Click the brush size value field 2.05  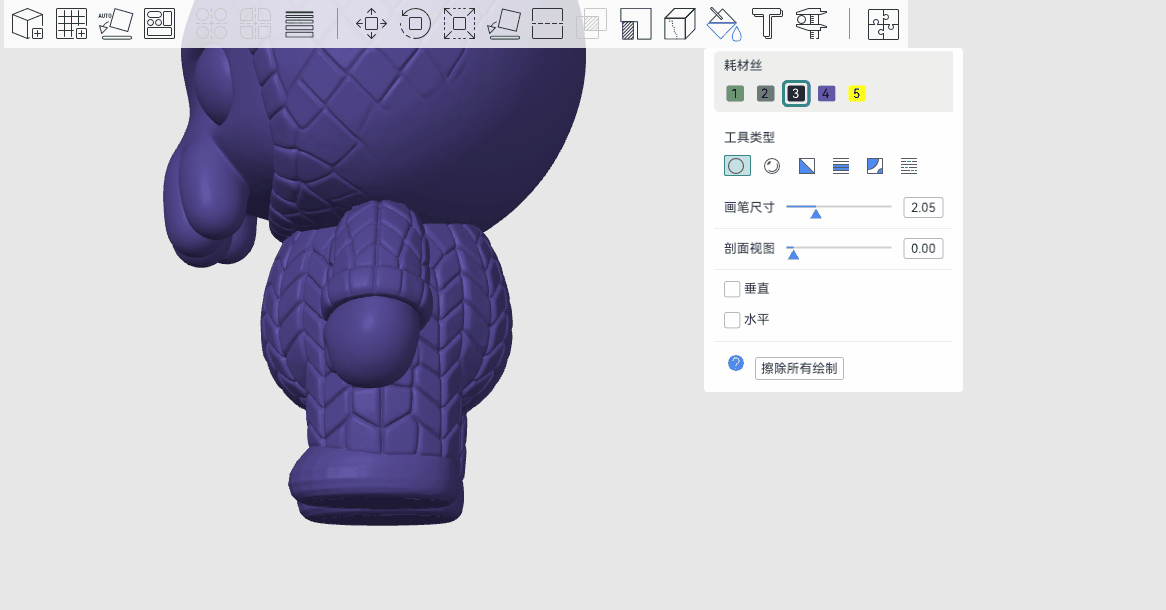click(923, 208)
